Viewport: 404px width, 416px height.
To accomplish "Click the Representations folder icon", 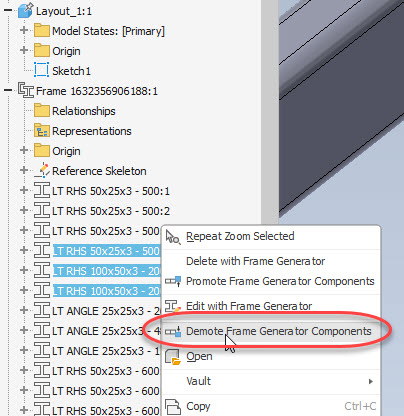I will [x=42, y=130].
